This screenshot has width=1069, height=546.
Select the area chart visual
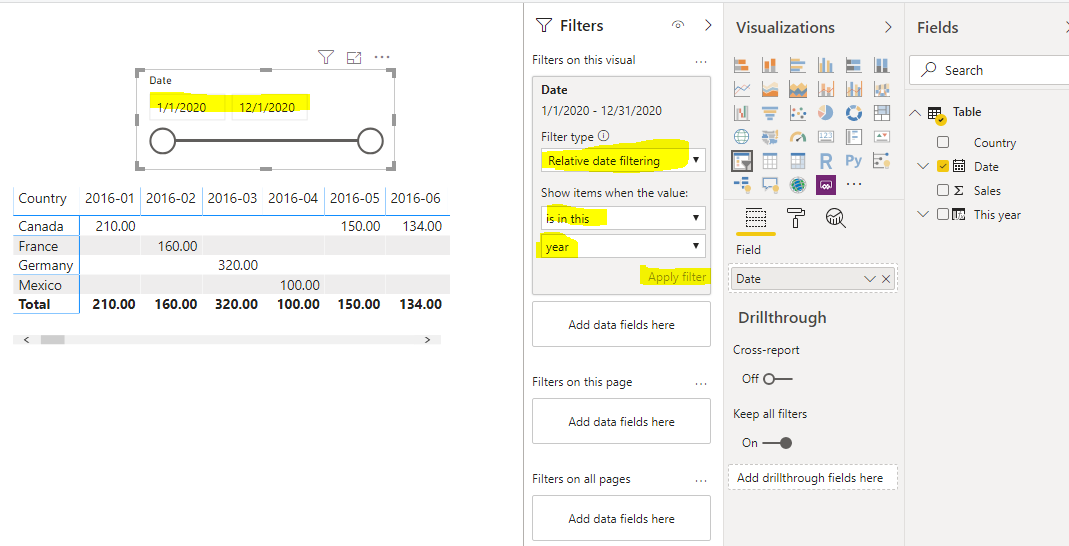click(770, 89)
